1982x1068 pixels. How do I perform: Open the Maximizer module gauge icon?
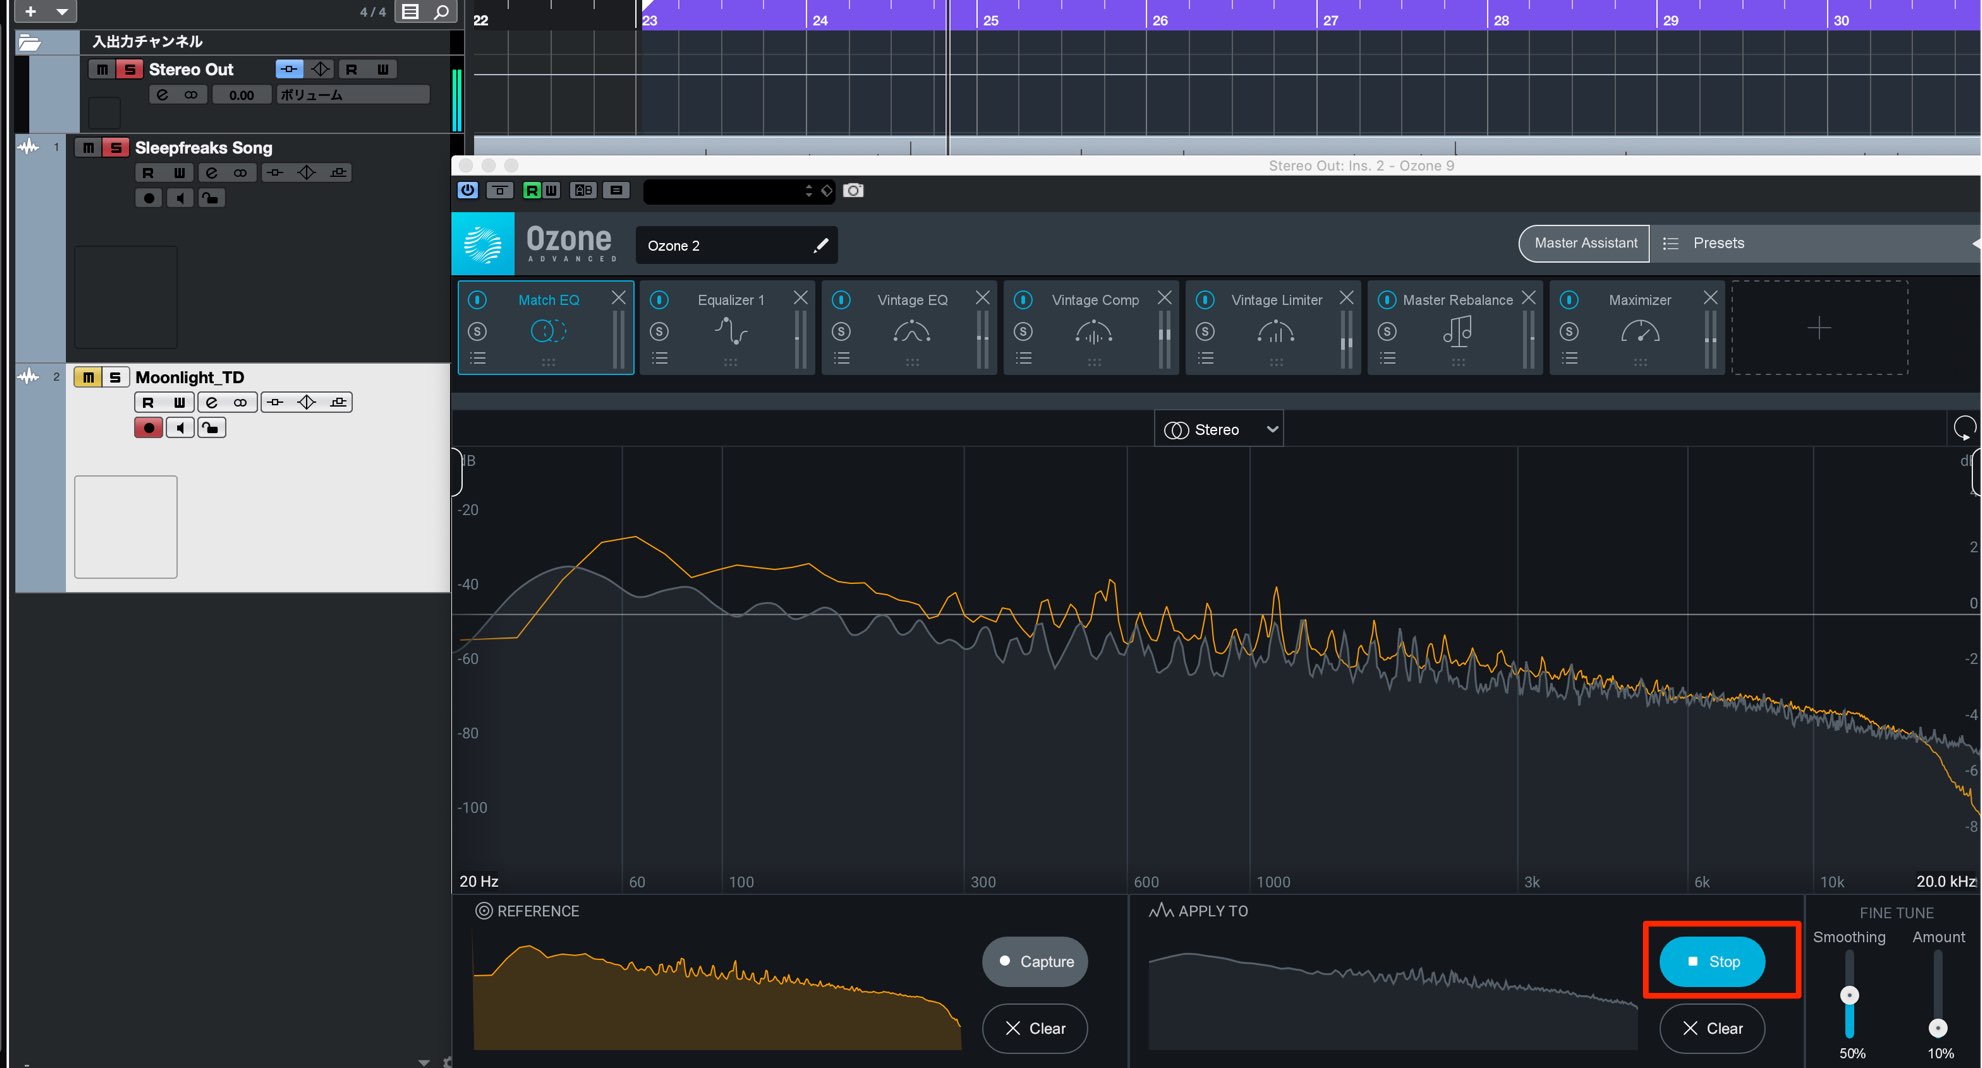pos(1640,331)
